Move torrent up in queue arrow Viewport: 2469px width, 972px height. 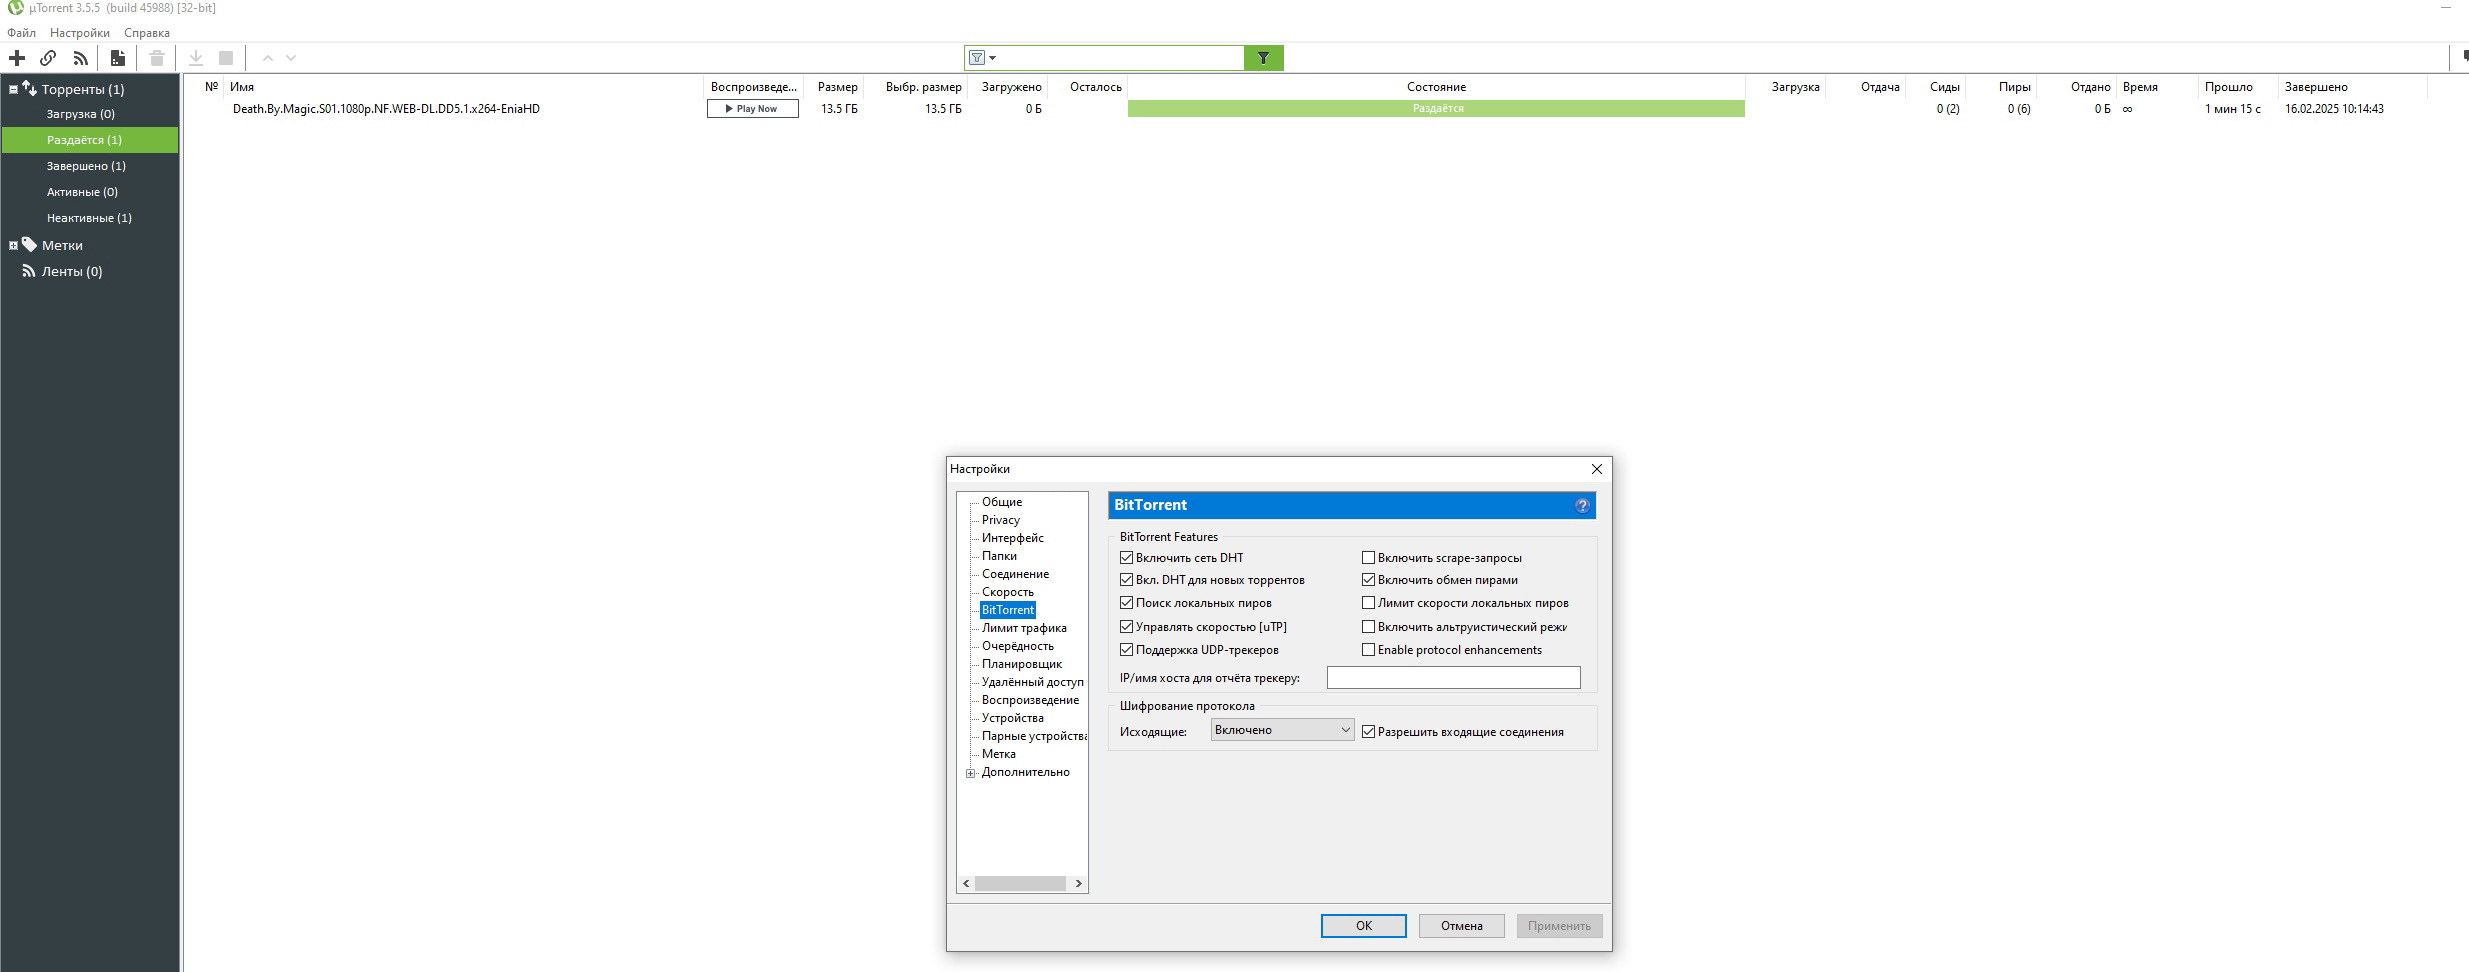click(x=267, y=58)
